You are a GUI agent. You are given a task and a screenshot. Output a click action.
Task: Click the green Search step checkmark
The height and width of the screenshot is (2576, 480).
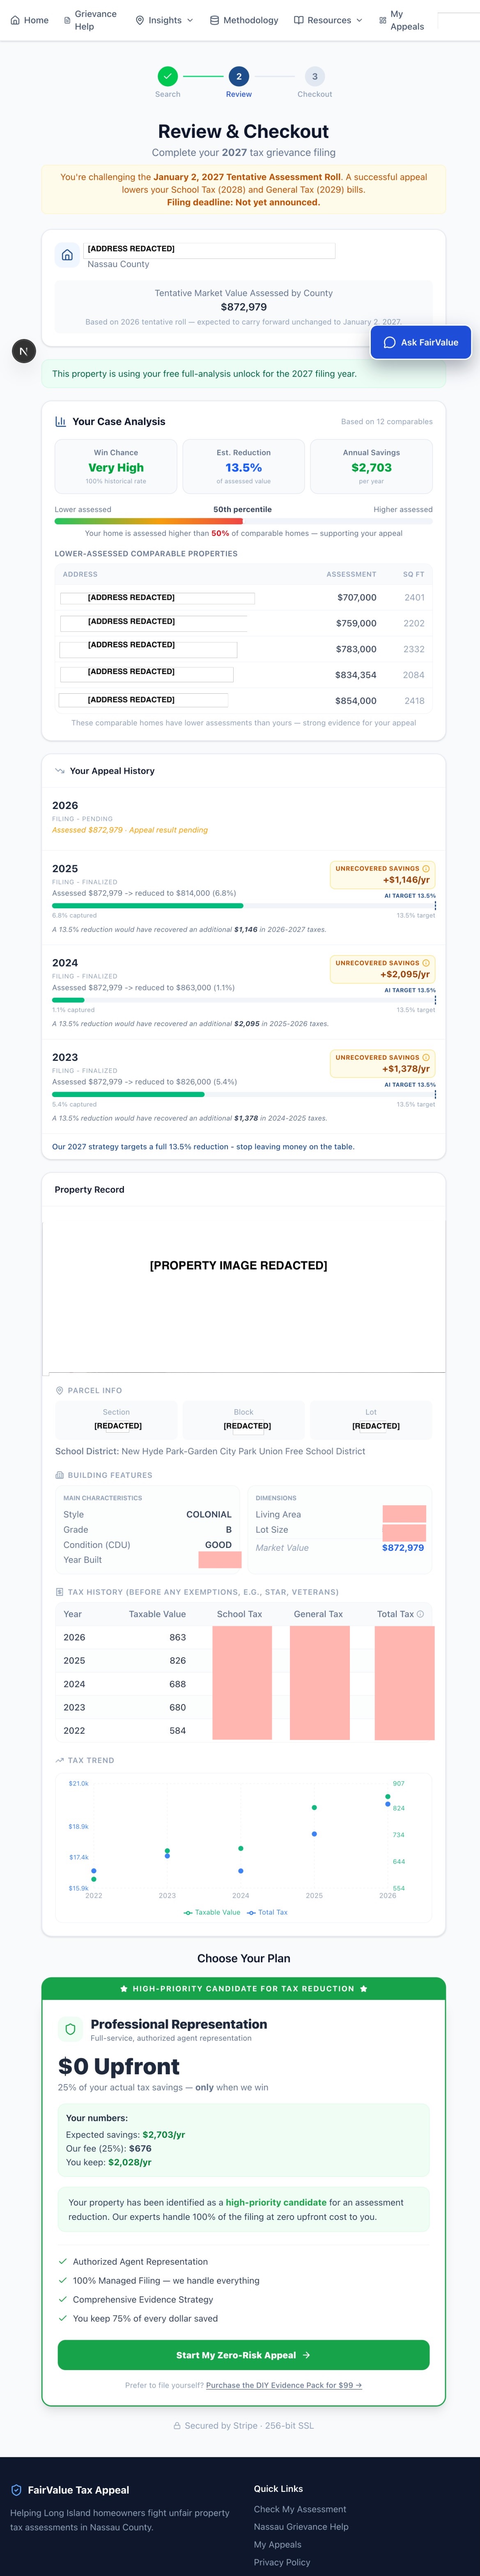[168, 76]
